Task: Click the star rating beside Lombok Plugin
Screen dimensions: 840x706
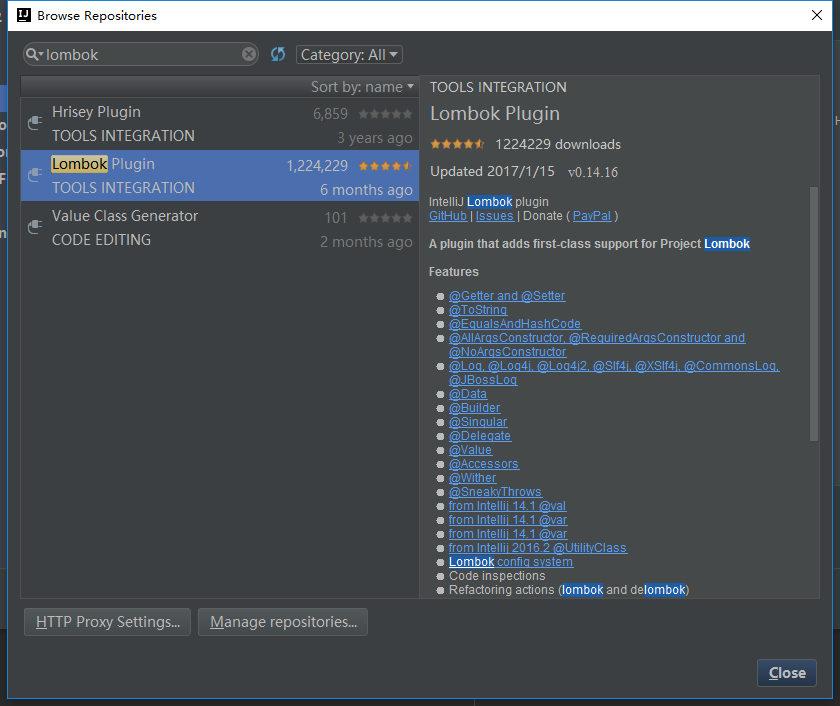Action: (x=386, y=164)
